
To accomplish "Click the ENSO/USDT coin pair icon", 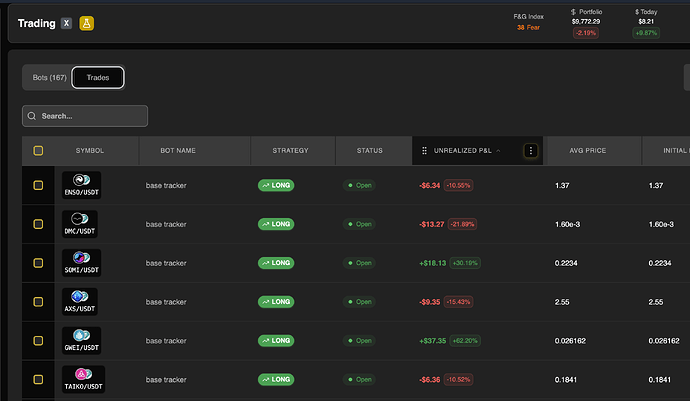I will pyautogui.click(x=81, y=180).
